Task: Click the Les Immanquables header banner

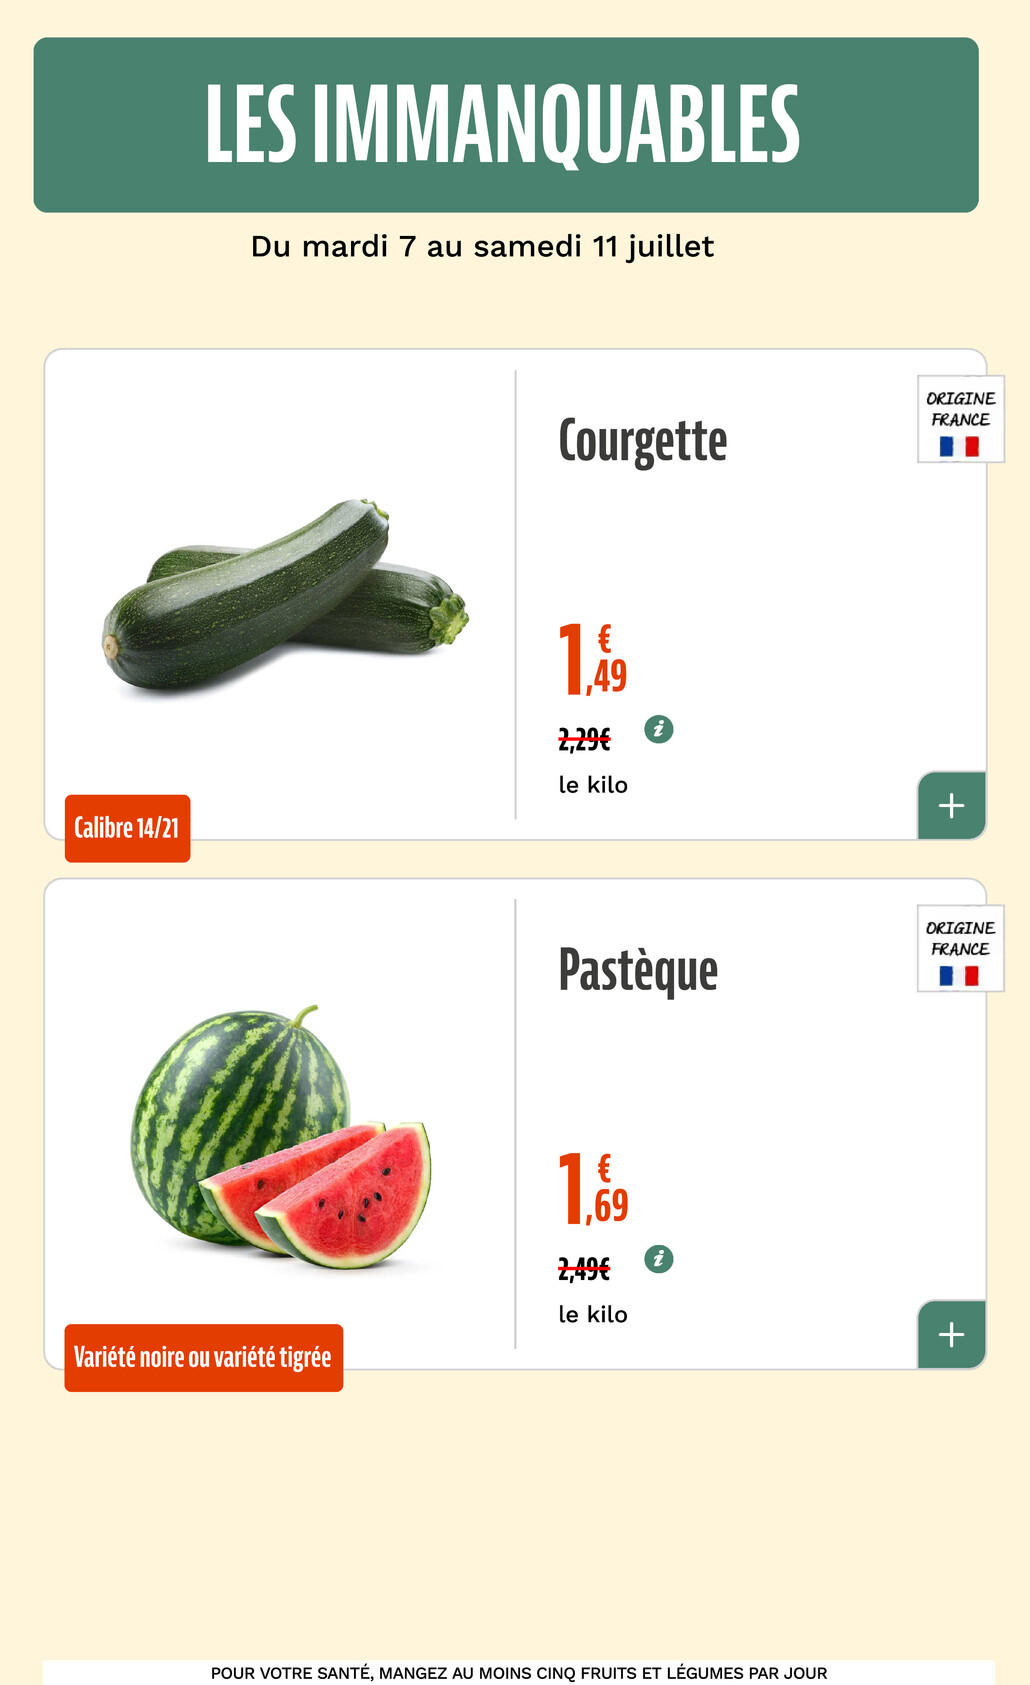Action: point(506,125)
